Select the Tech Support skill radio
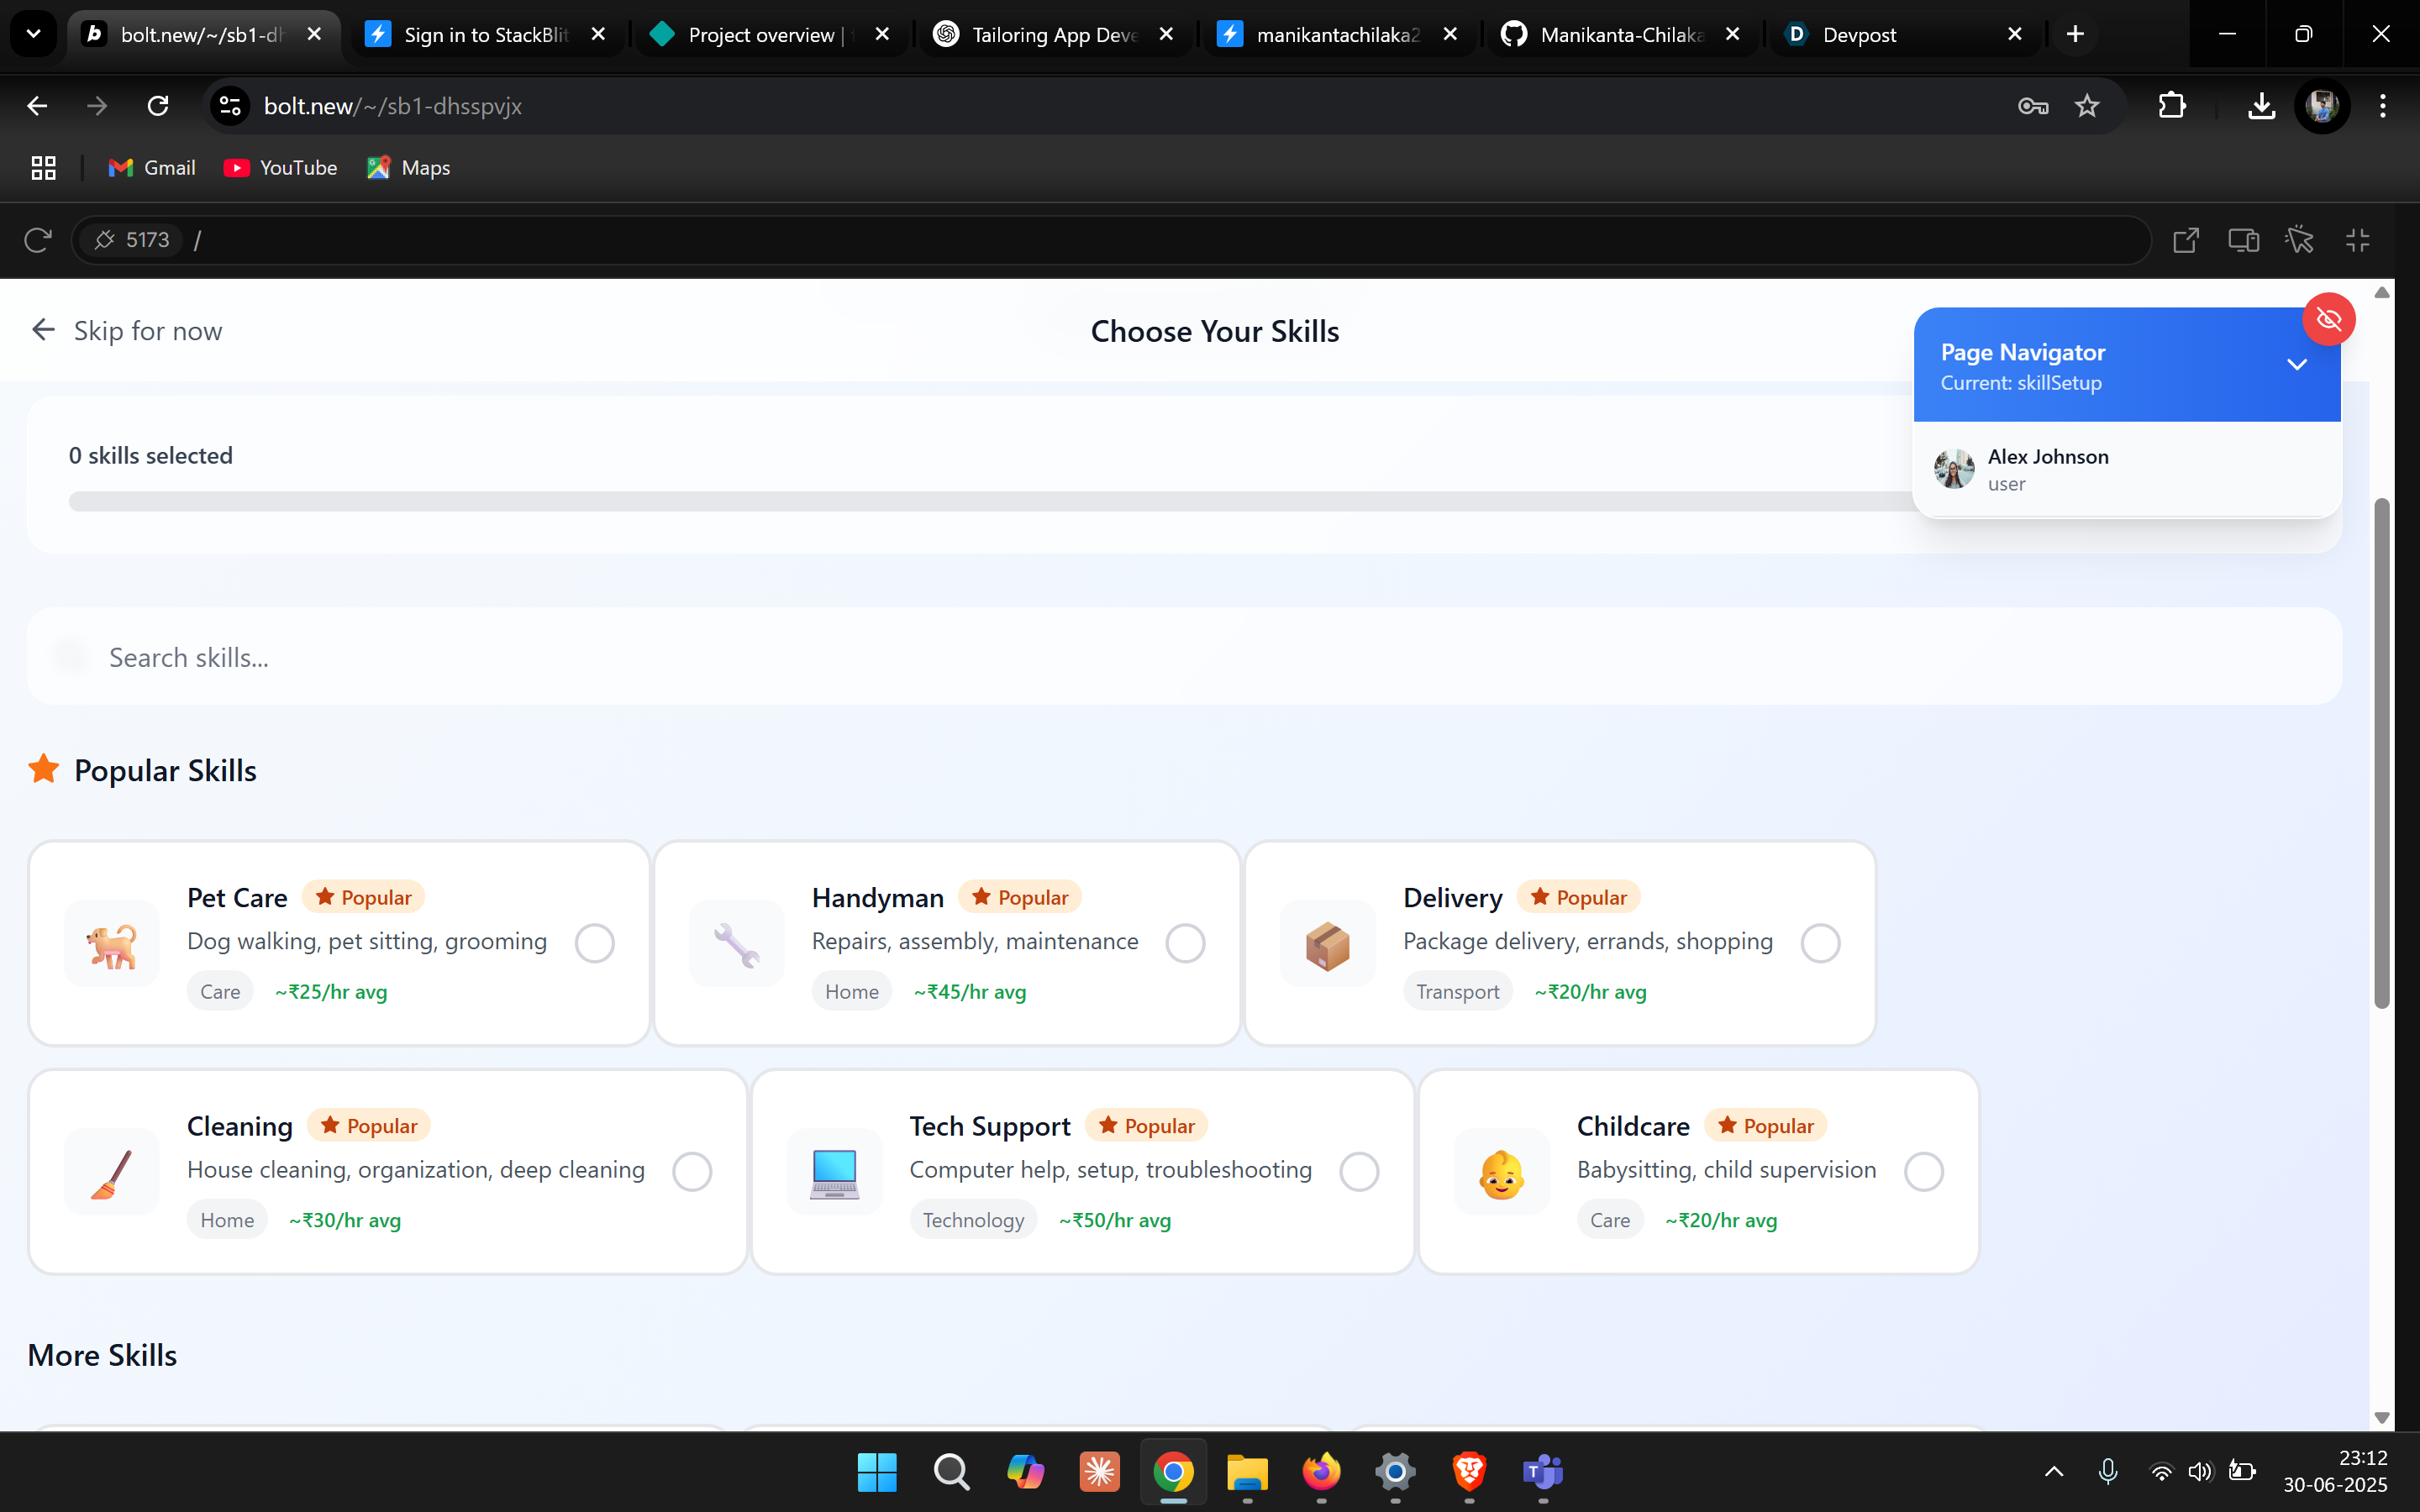 coord(1359,1171)
